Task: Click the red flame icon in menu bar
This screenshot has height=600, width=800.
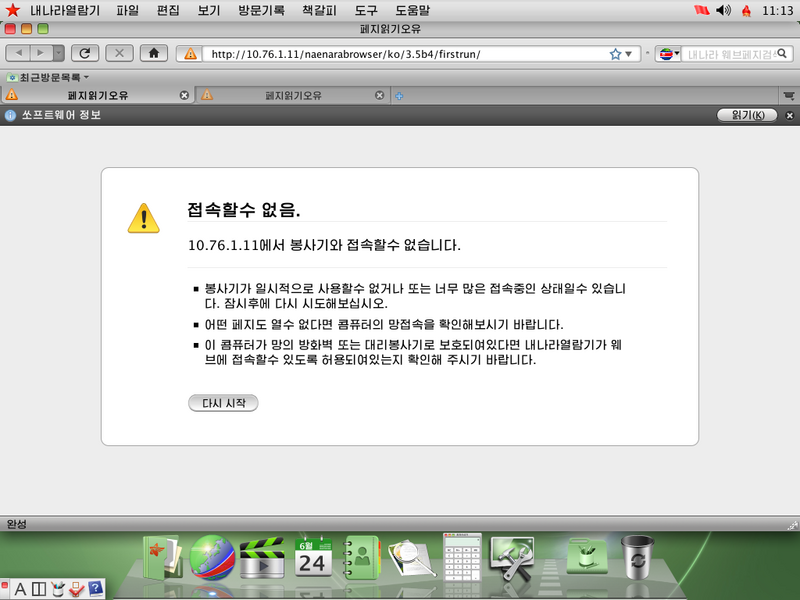Action: [x=746, y=11]
